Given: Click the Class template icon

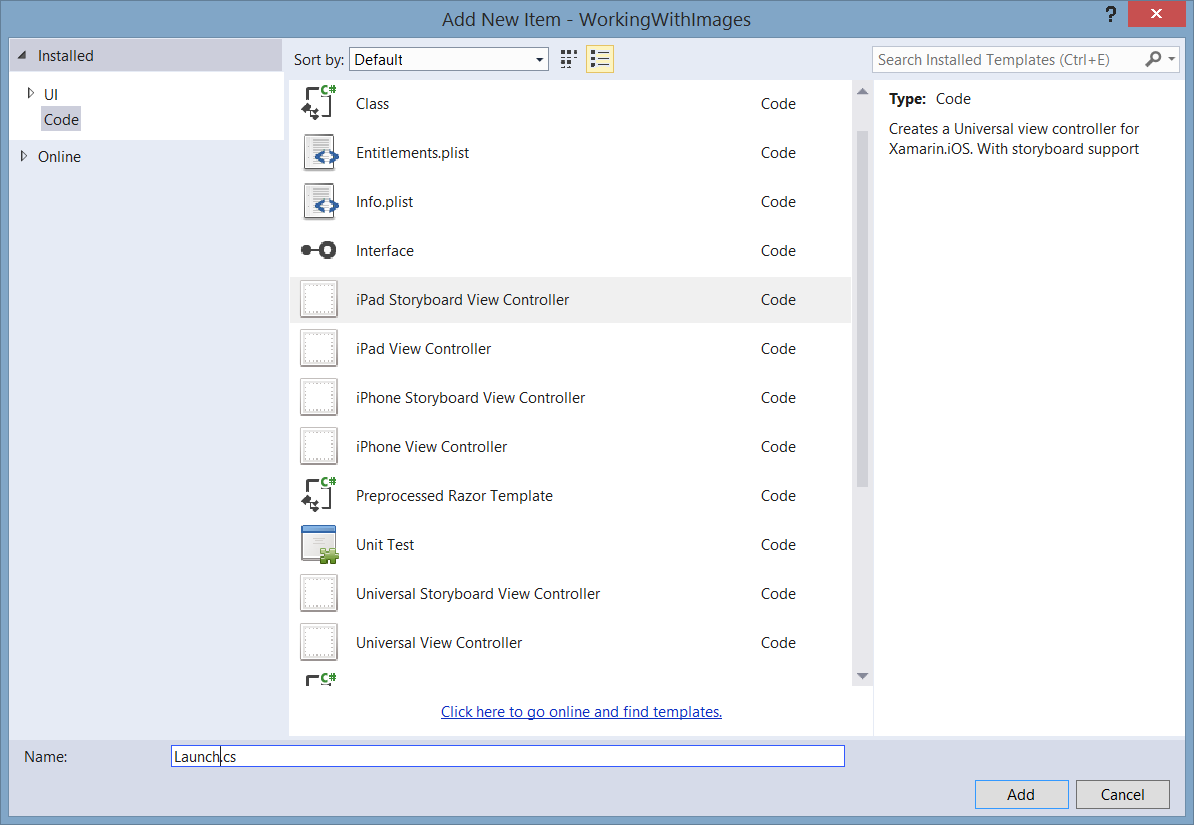Looking at the screenshot, I should 319,104.
